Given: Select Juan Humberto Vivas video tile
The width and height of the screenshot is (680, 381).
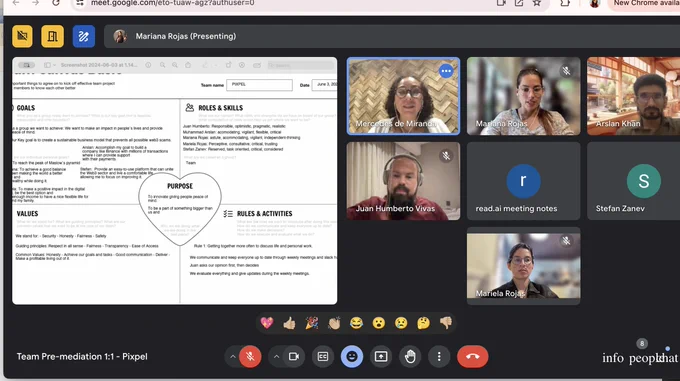Looking at the screenshot, I should (403, 181).
